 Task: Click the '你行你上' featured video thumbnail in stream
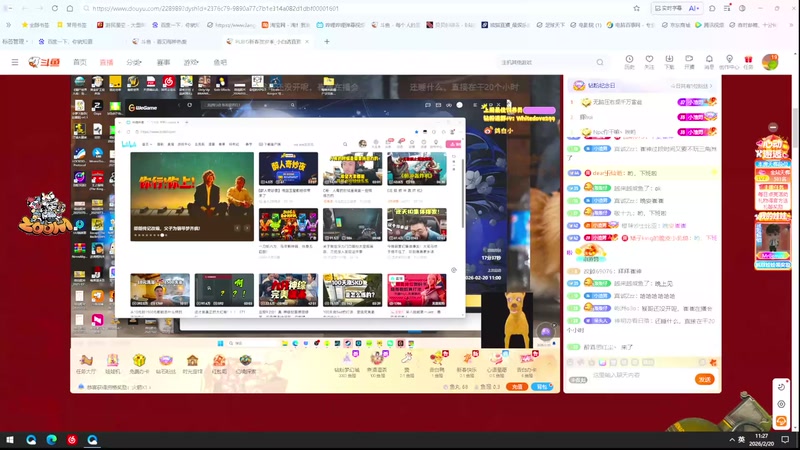[192, 196]
